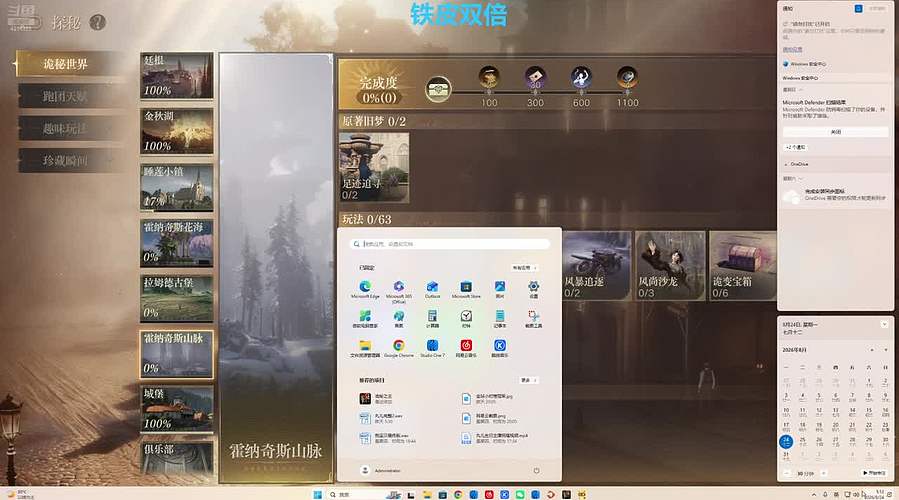
Task: Open the Calculator pinned app
Action: (x=432, y=318)
